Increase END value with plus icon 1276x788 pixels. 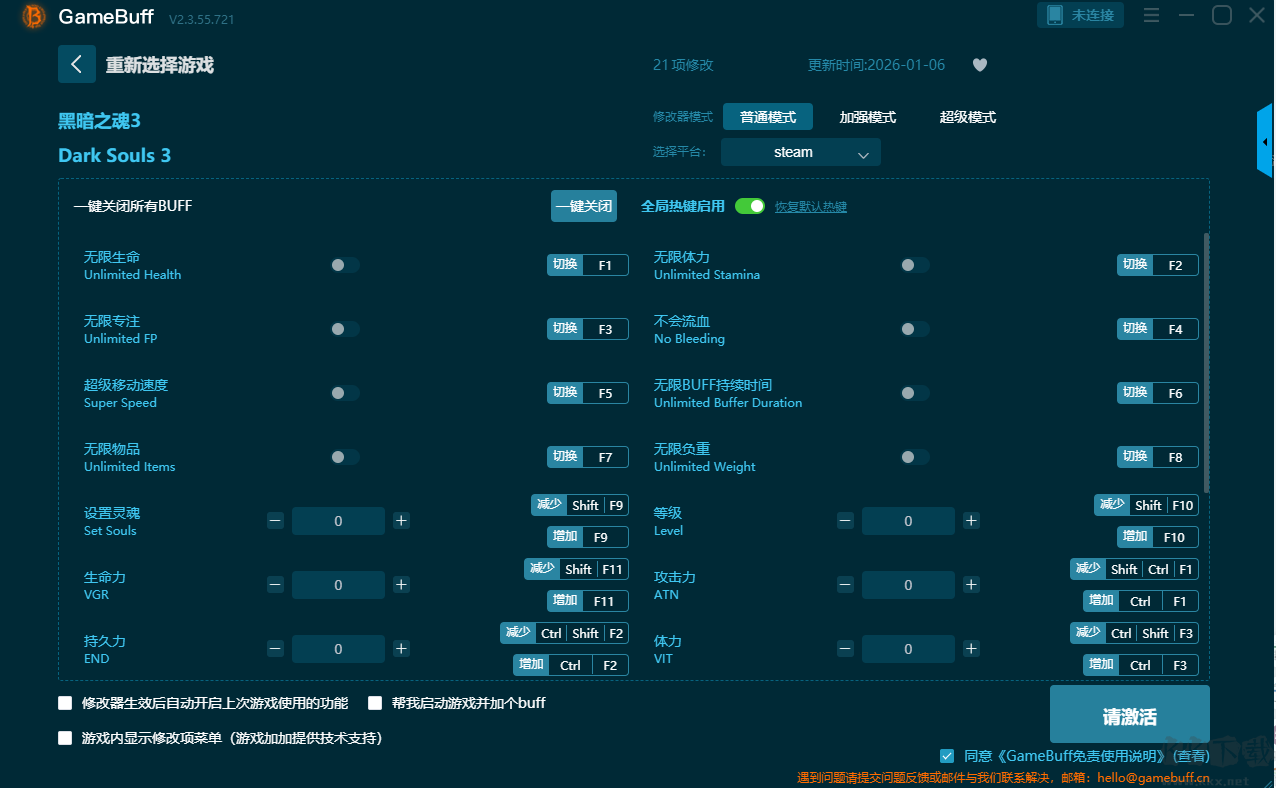[x=401, y=649]
